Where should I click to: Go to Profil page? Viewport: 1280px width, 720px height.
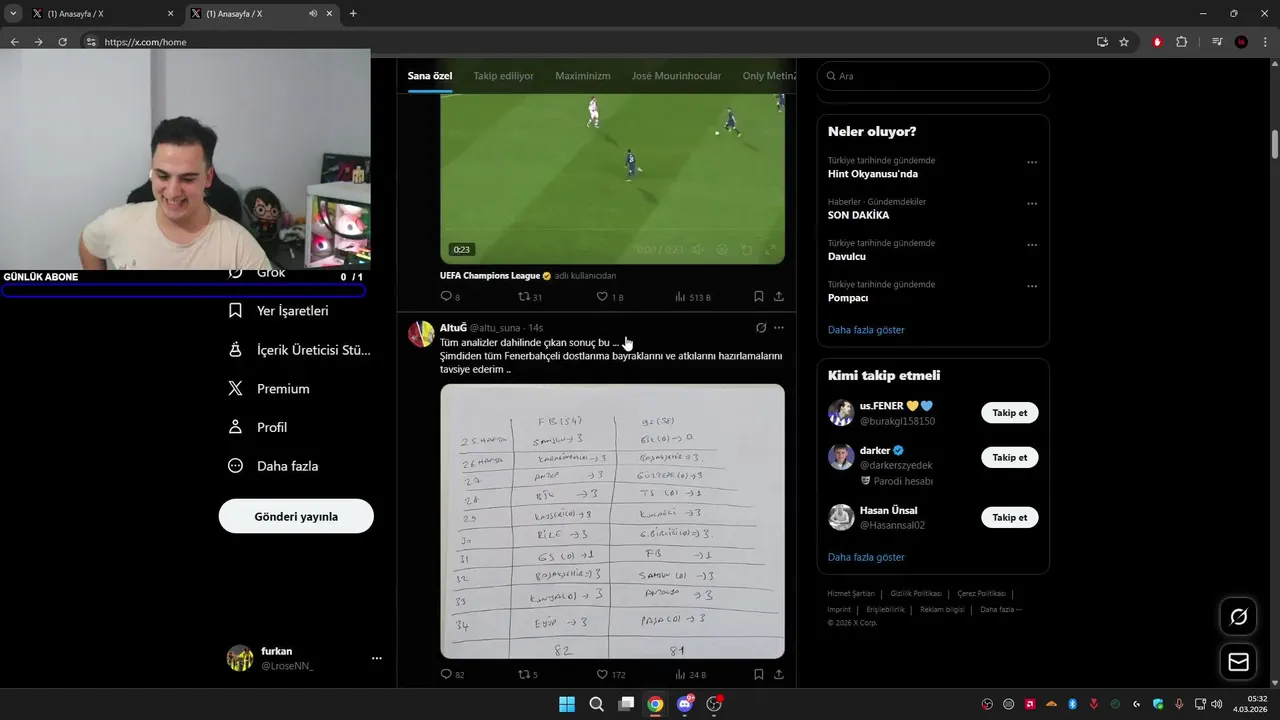(x=257, y=427)
